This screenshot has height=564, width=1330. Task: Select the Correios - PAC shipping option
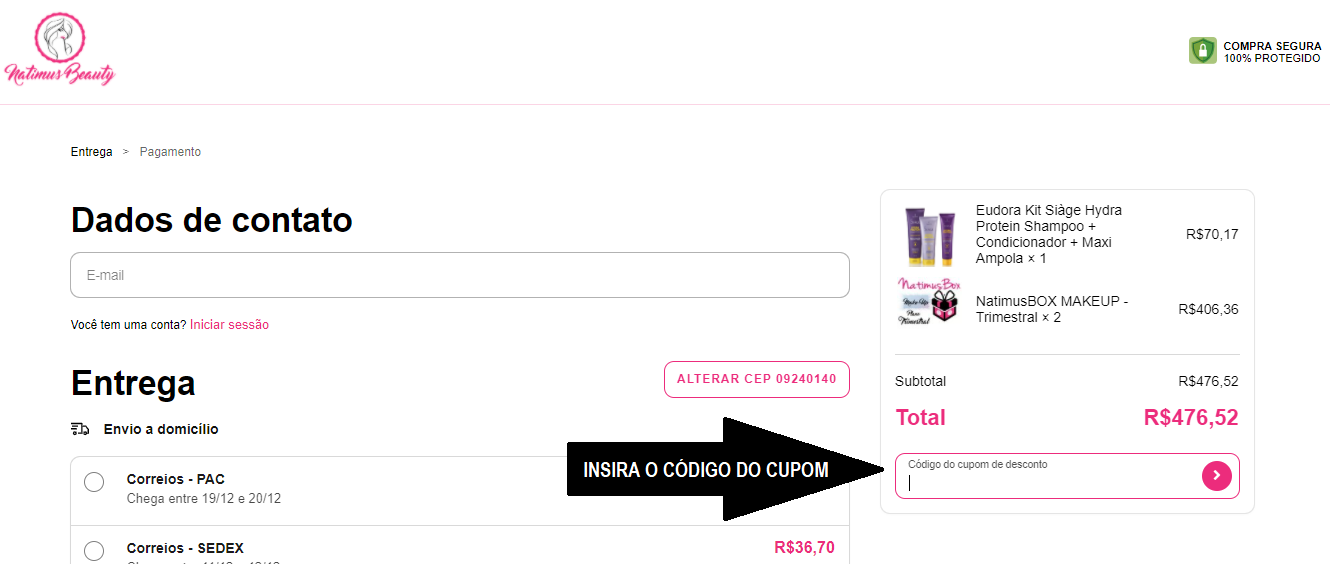point(94,482)
